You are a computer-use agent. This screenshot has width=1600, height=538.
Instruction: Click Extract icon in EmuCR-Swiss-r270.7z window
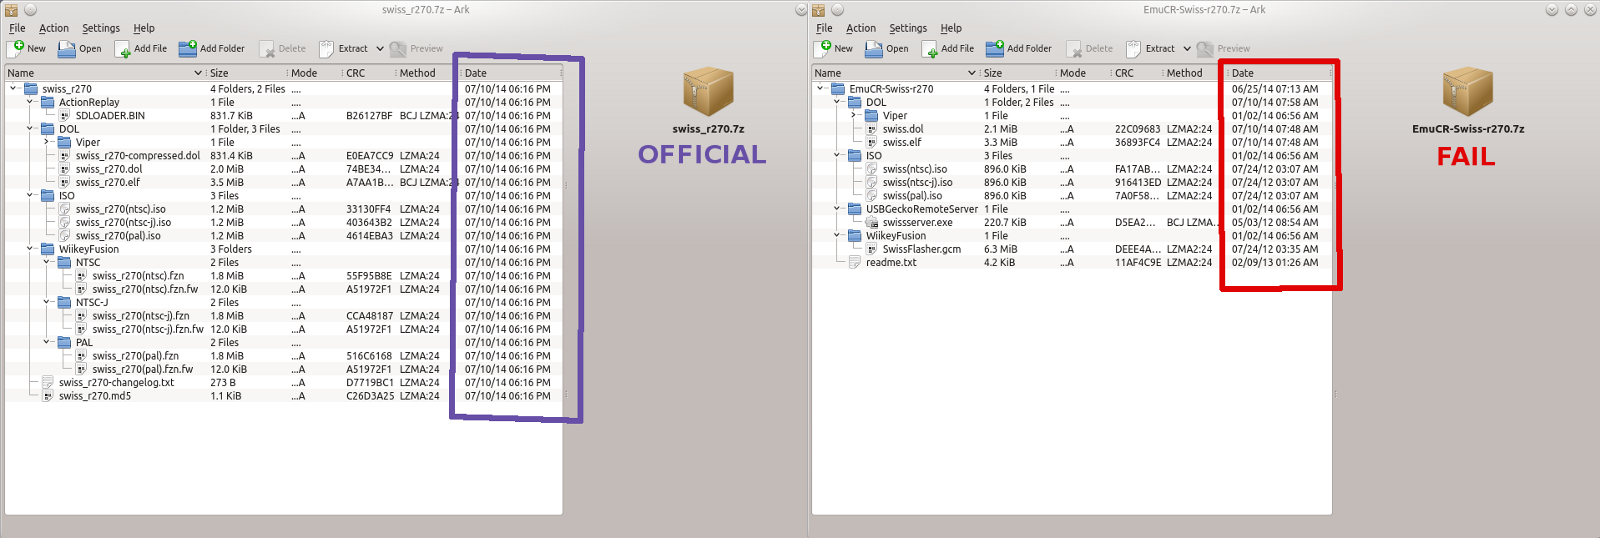(1134, 49)
